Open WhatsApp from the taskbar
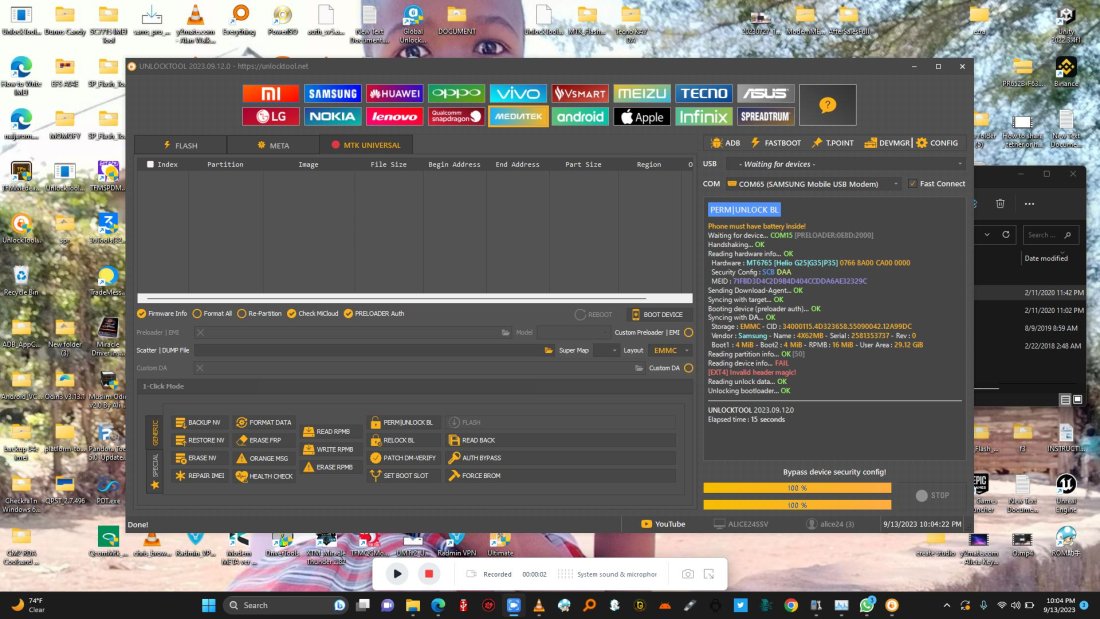This screenshot has width=1100, height=619. [x=867, y=605]
